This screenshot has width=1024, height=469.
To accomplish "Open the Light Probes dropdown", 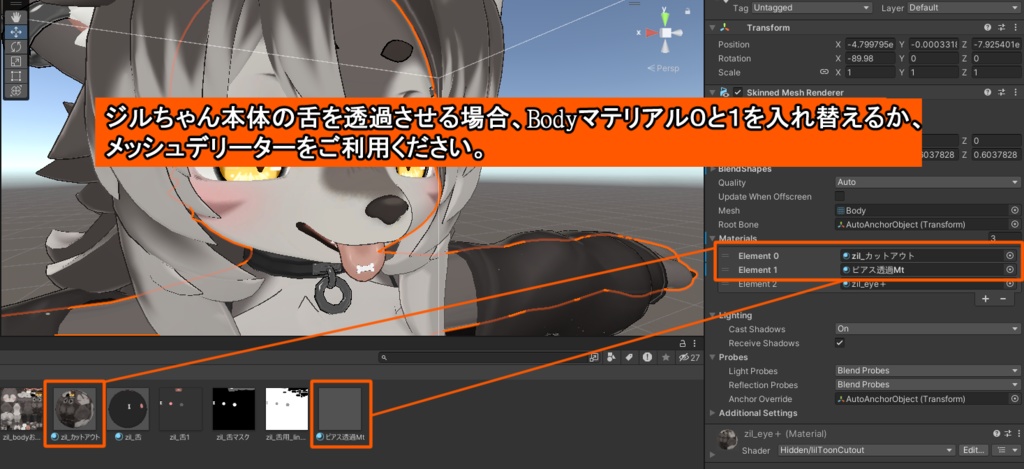I will click(928, 370).
